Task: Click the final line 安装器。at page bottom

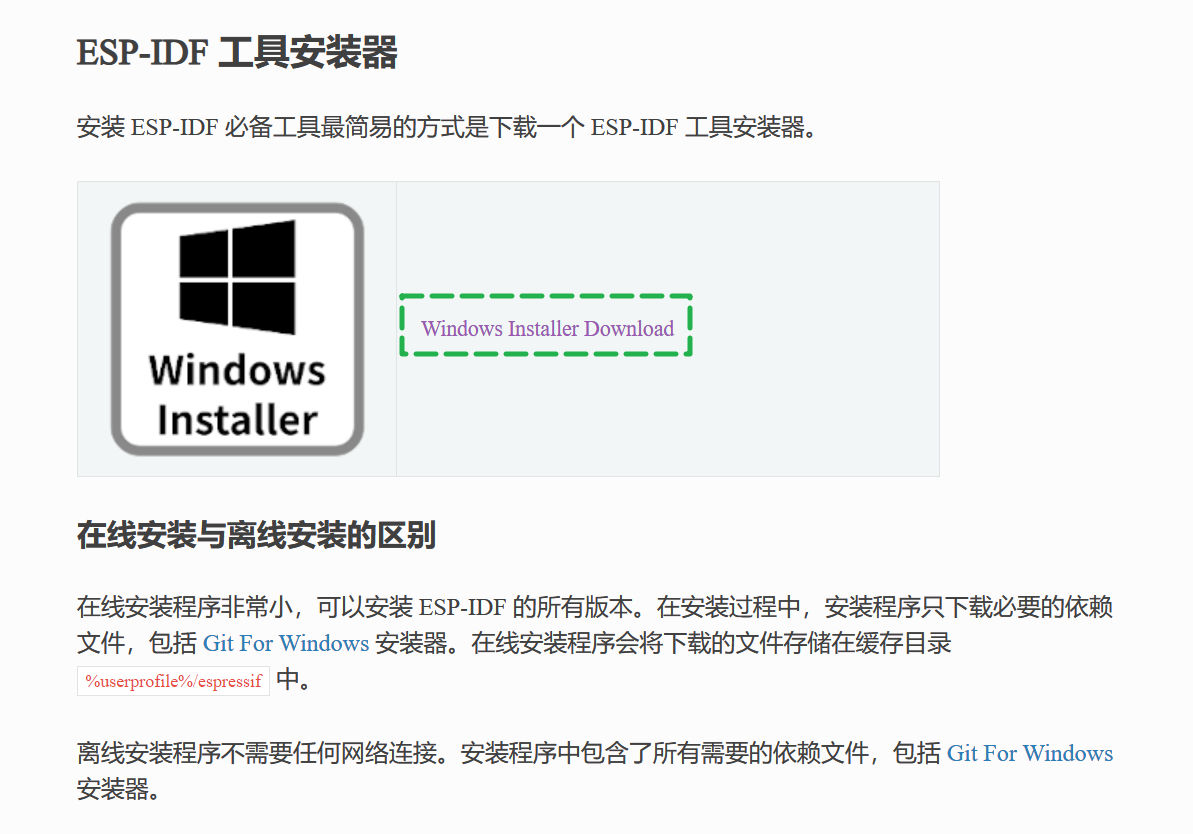Action: [x=119, y=789]
